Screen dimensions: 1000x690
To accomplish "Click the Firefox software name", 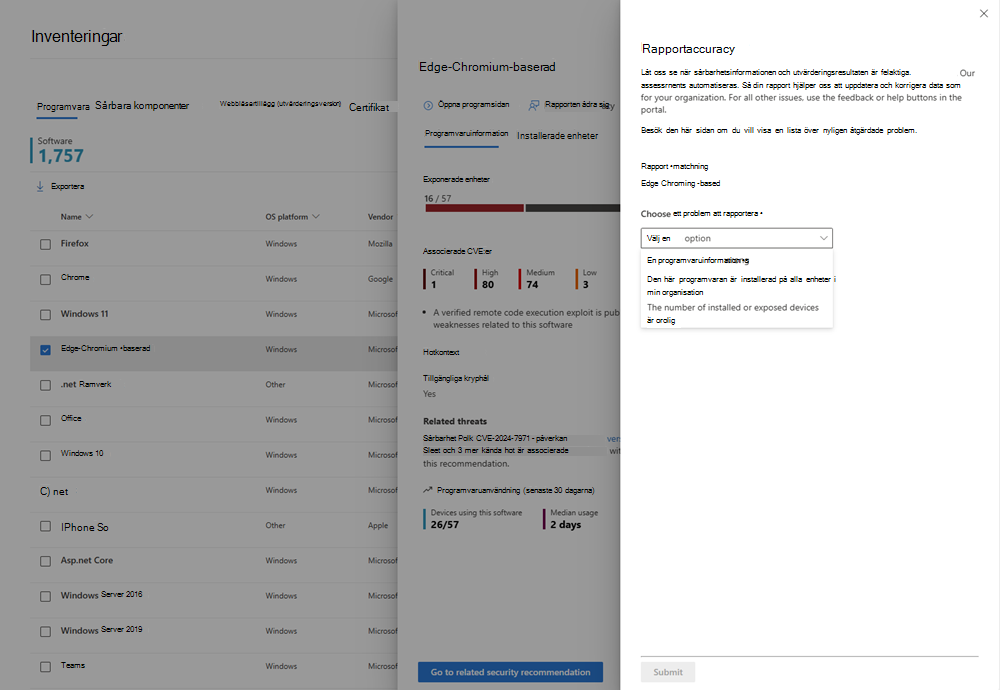I will (x=75, y=243).
